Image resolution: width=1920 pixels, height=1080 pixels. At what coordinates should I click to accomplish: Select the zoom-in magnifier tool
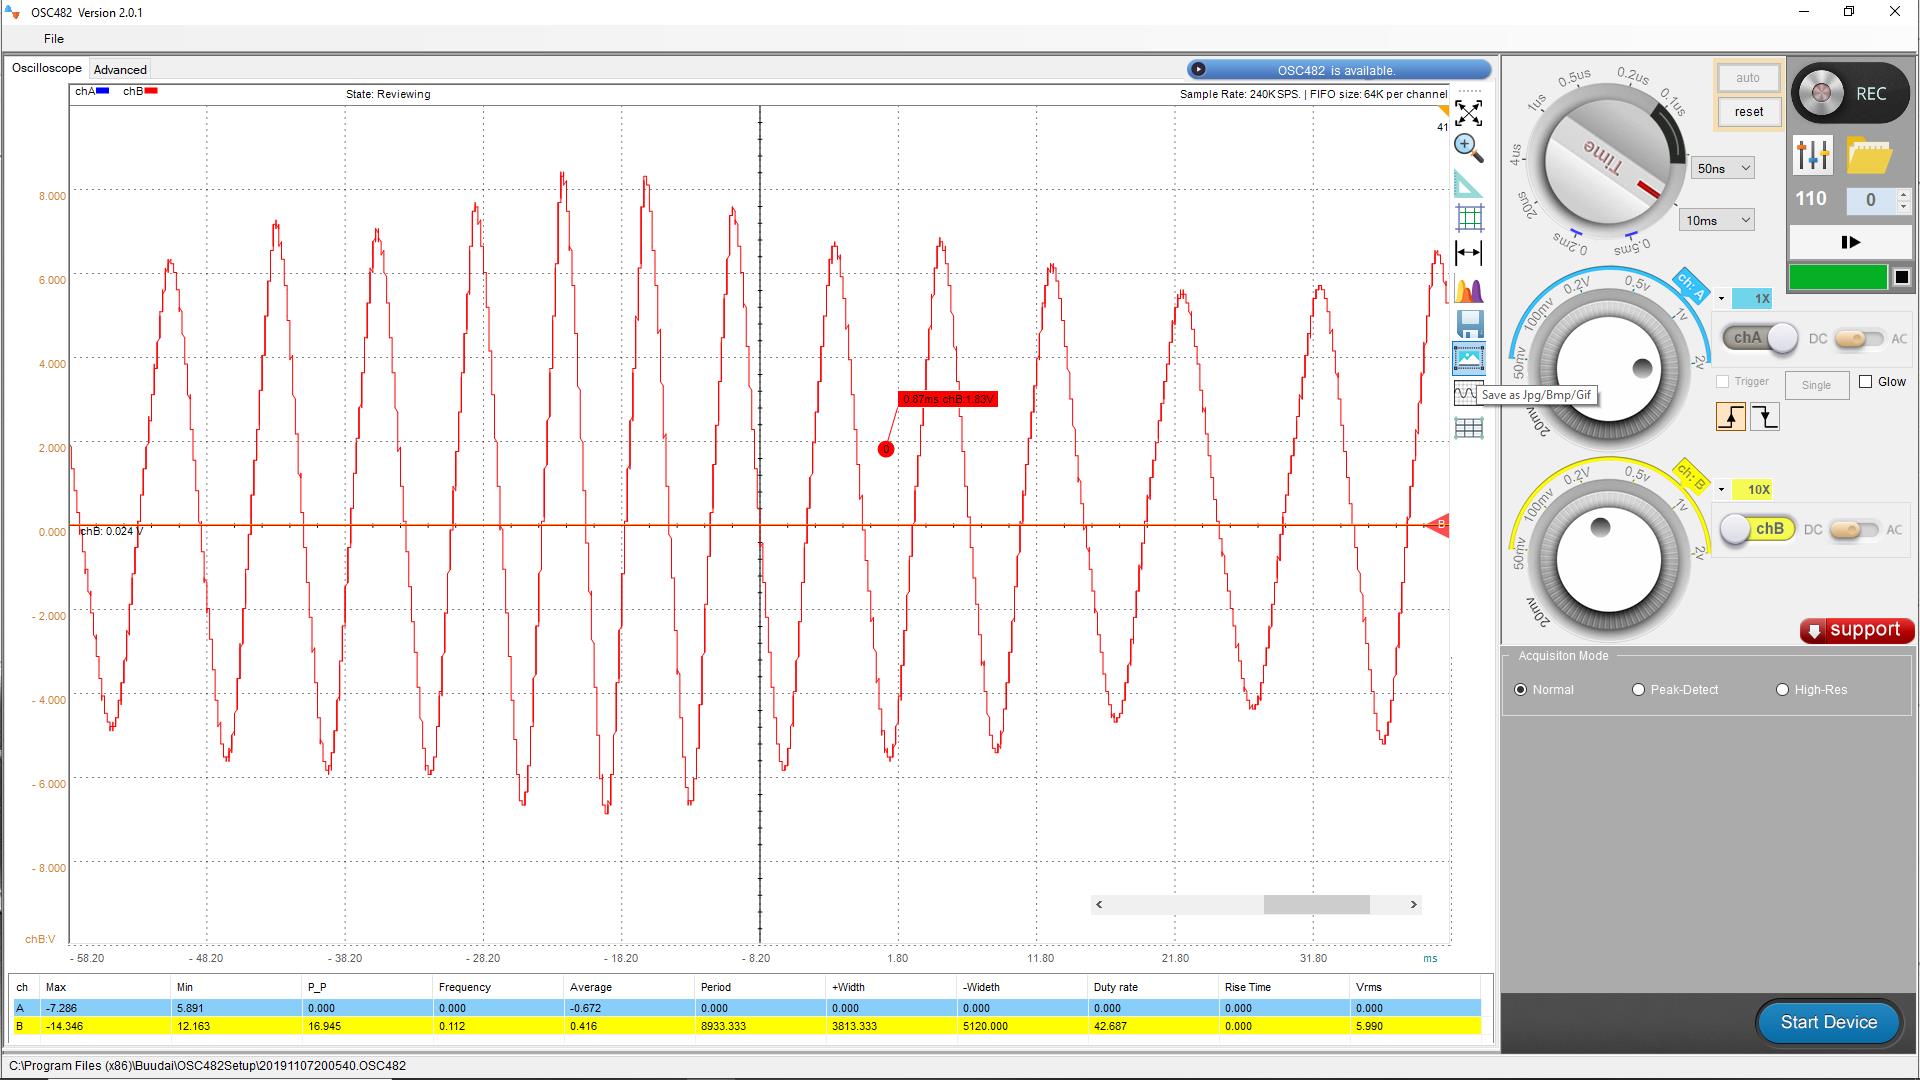point(1468,148)
